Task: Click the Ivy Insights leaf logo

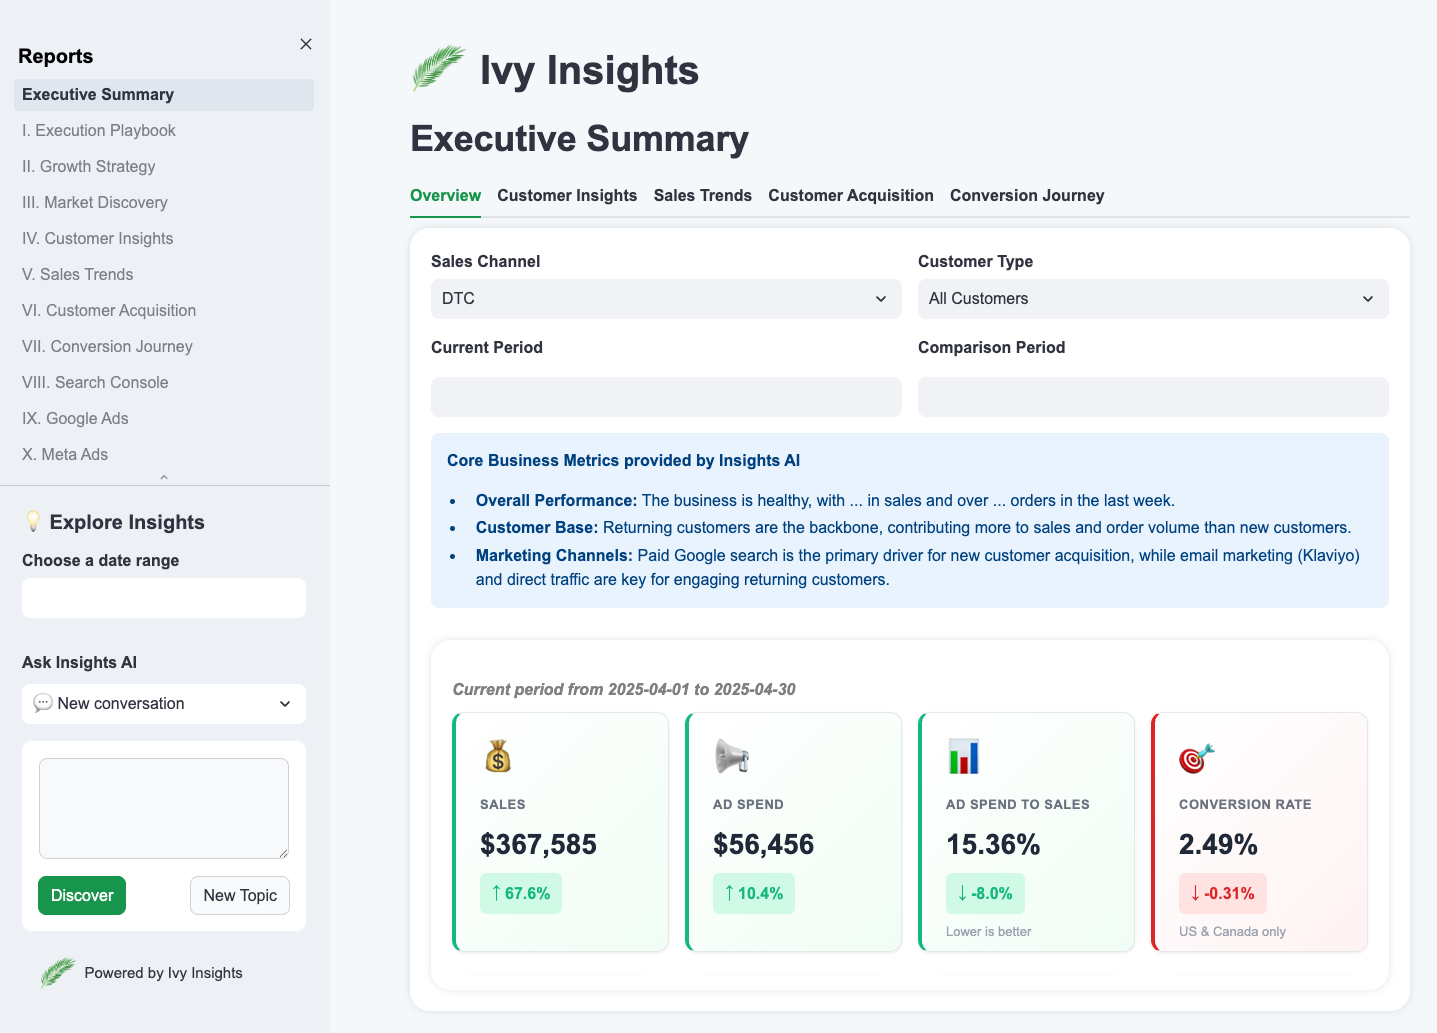Action: (x=438, y=68)
